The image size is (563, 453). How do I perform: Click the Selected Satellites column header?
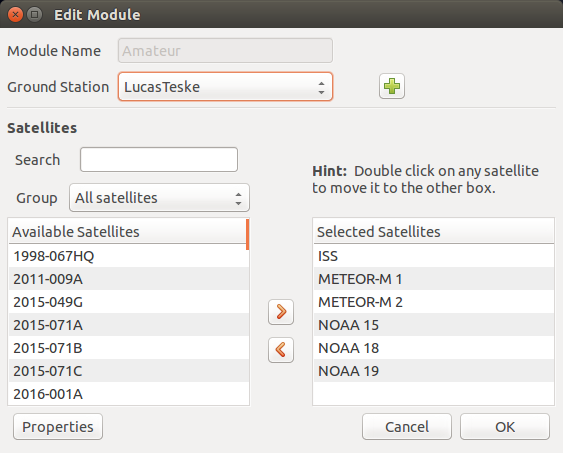coord(434,232)
